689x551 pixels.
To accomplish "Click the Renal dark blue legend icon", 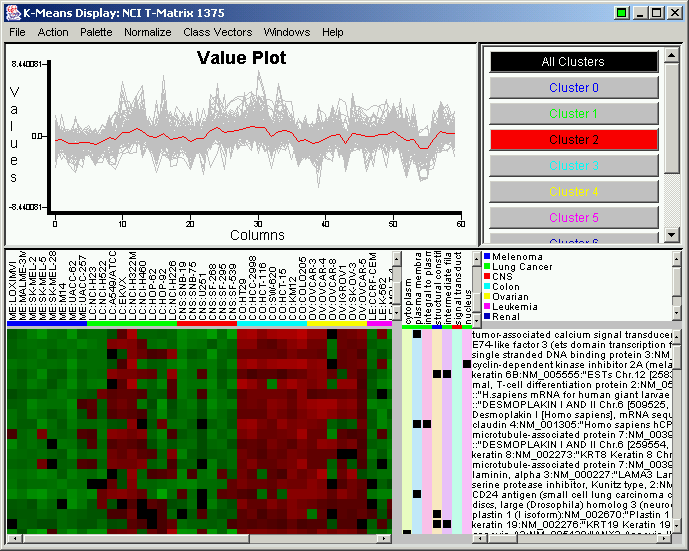I will [x=486, y=317].
